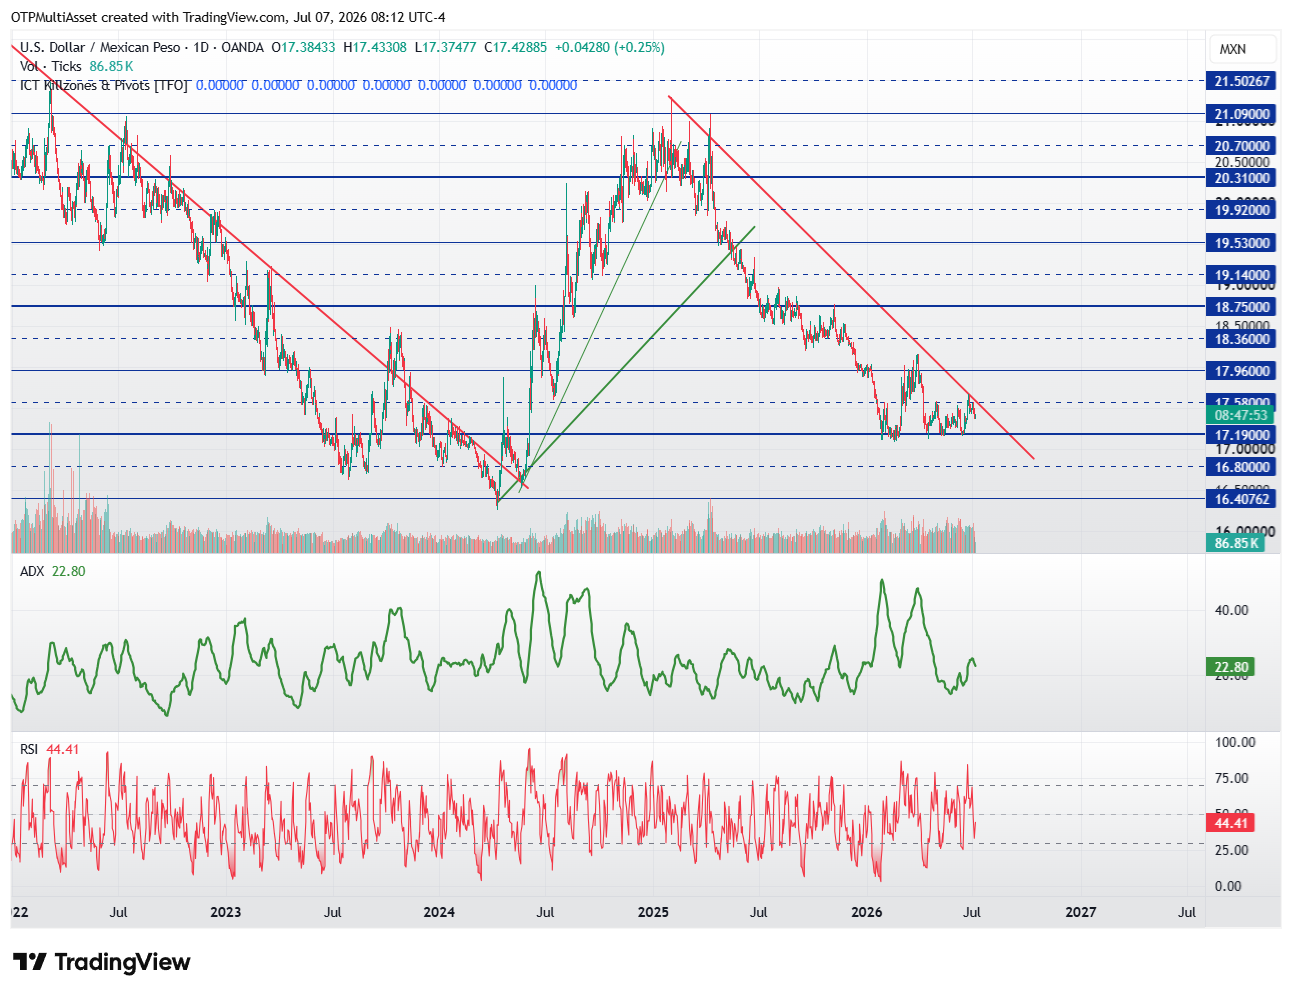Click the 100.00 RSI scale value
The width and height of the screenshot is (1292, 996).
pyautogui.click(x=1235, y=742)
